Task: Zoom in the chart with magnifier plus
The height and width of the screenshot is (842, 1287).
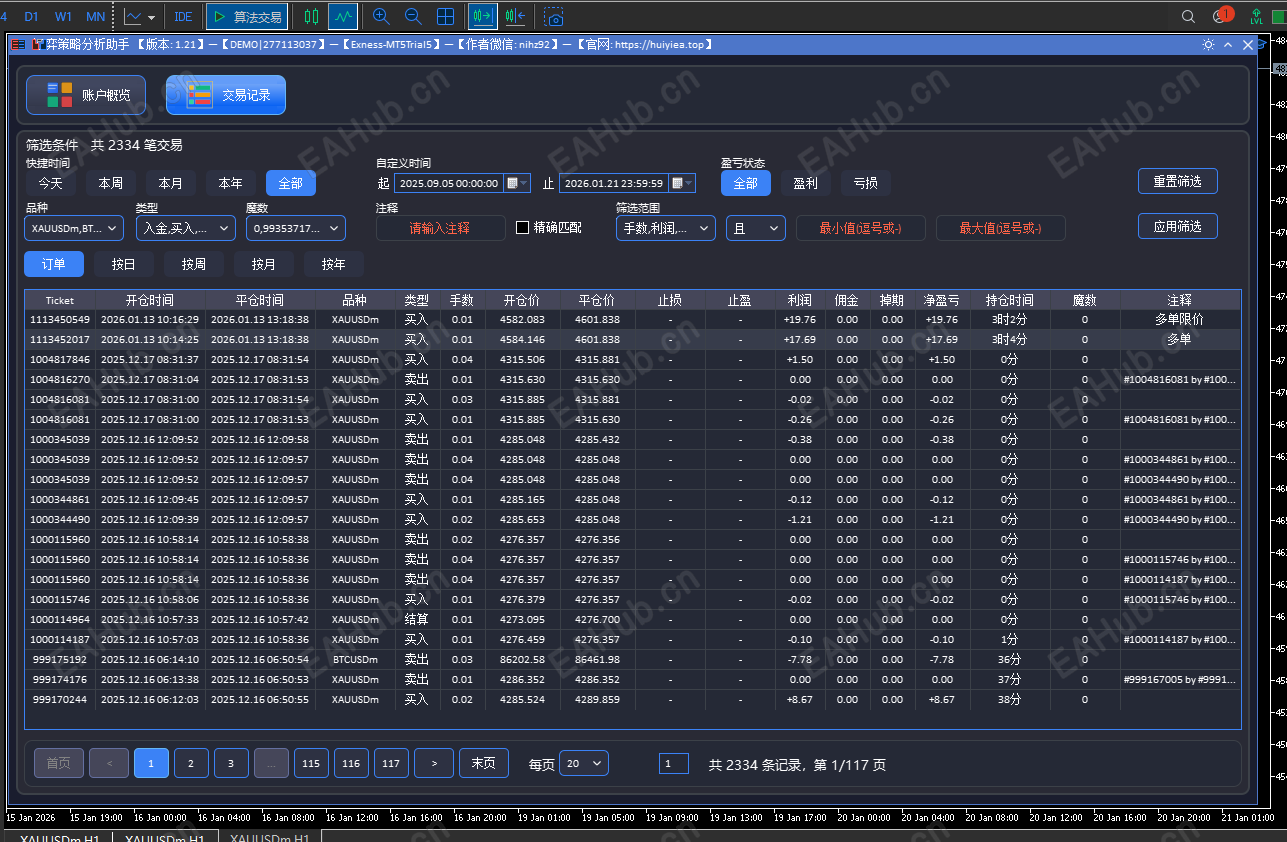Action: pos(380,16)
